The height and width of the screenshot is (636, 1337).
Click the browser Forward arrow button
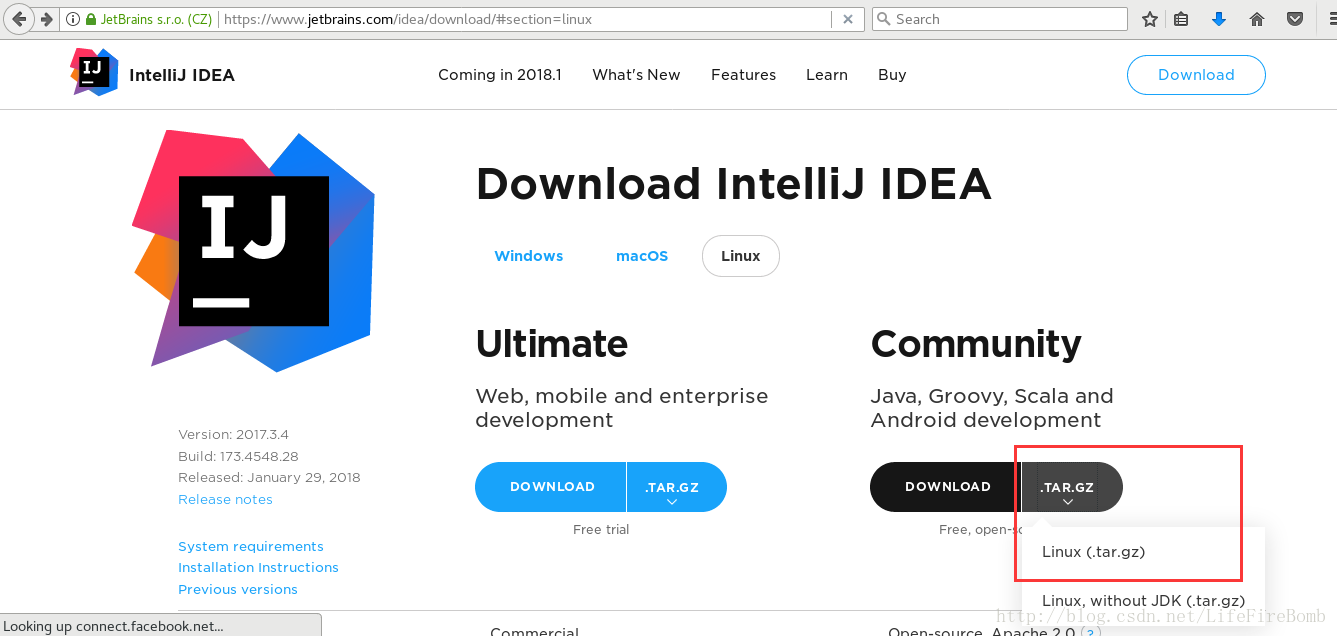pos(46,19)
